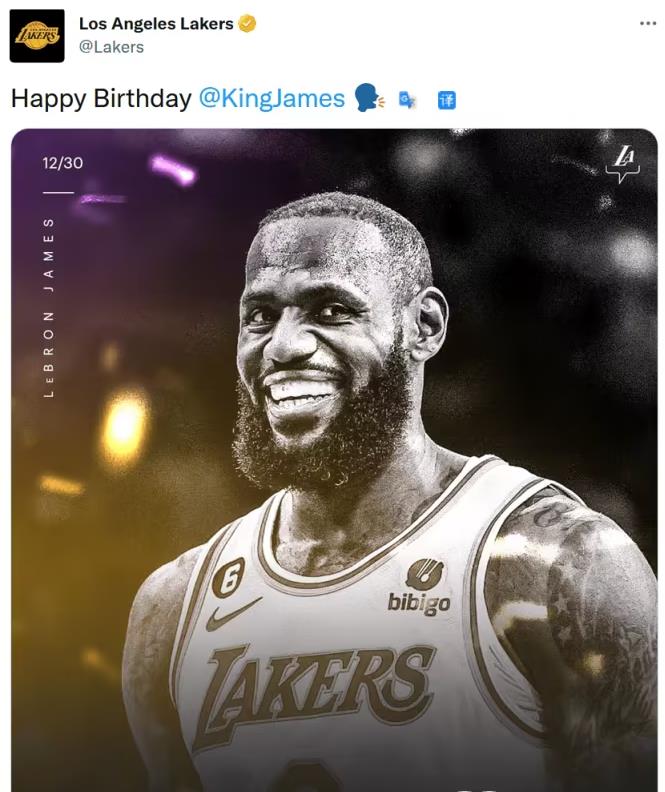Viewport: 665px width, 792px height.
Task: Click the Google Translate icon
Action: click(407, 99)
